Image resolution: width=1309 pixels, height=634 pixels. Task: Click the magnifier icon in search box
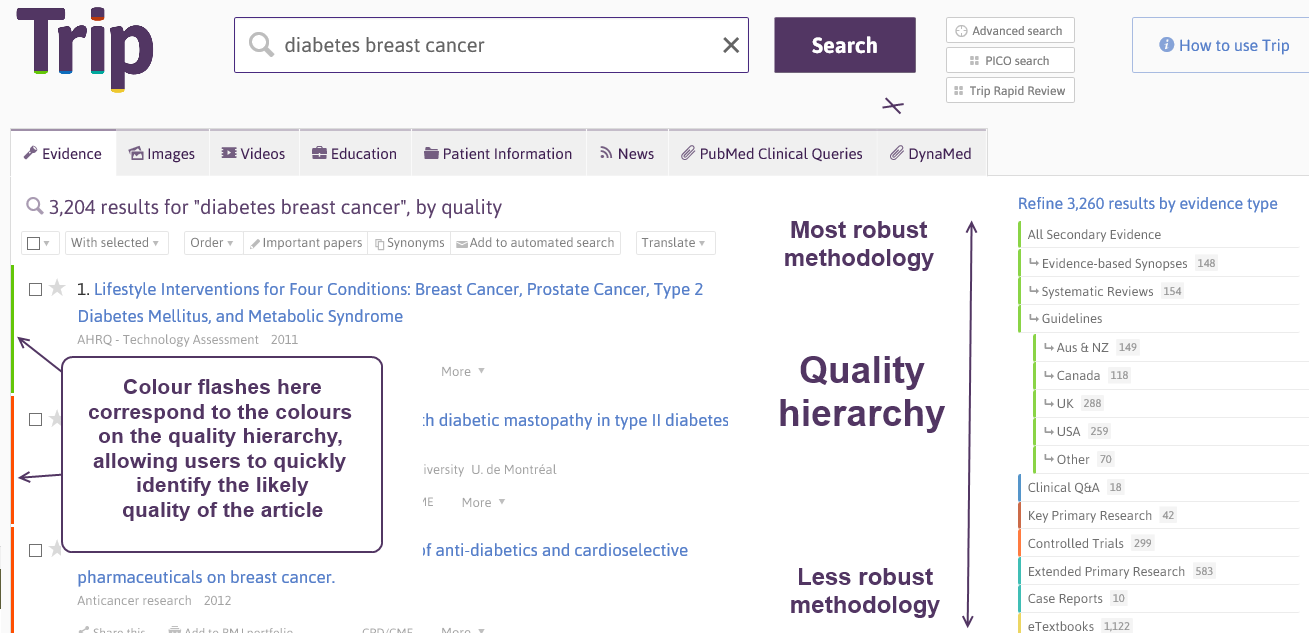tap(261, 45)
